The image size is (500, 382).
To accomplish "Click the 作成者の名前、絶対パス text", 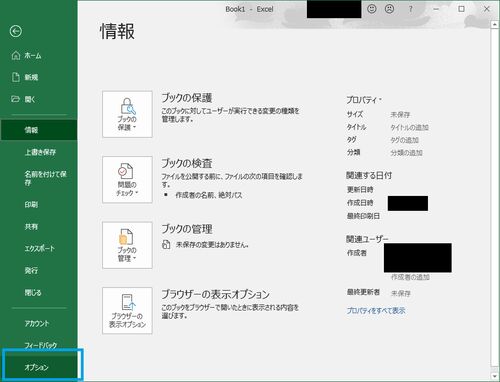I will point(209,195).
